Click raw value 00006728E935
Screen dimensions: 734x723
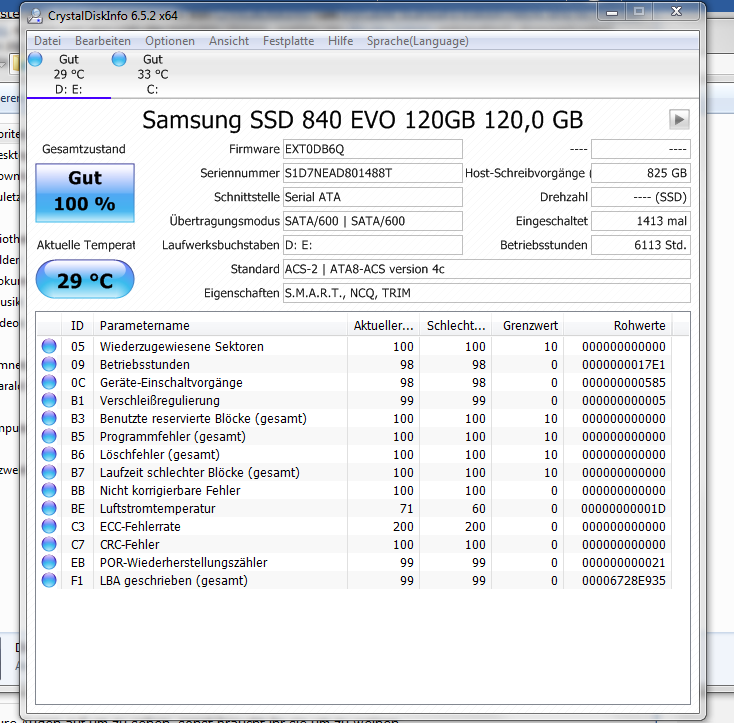coord(624,580)
